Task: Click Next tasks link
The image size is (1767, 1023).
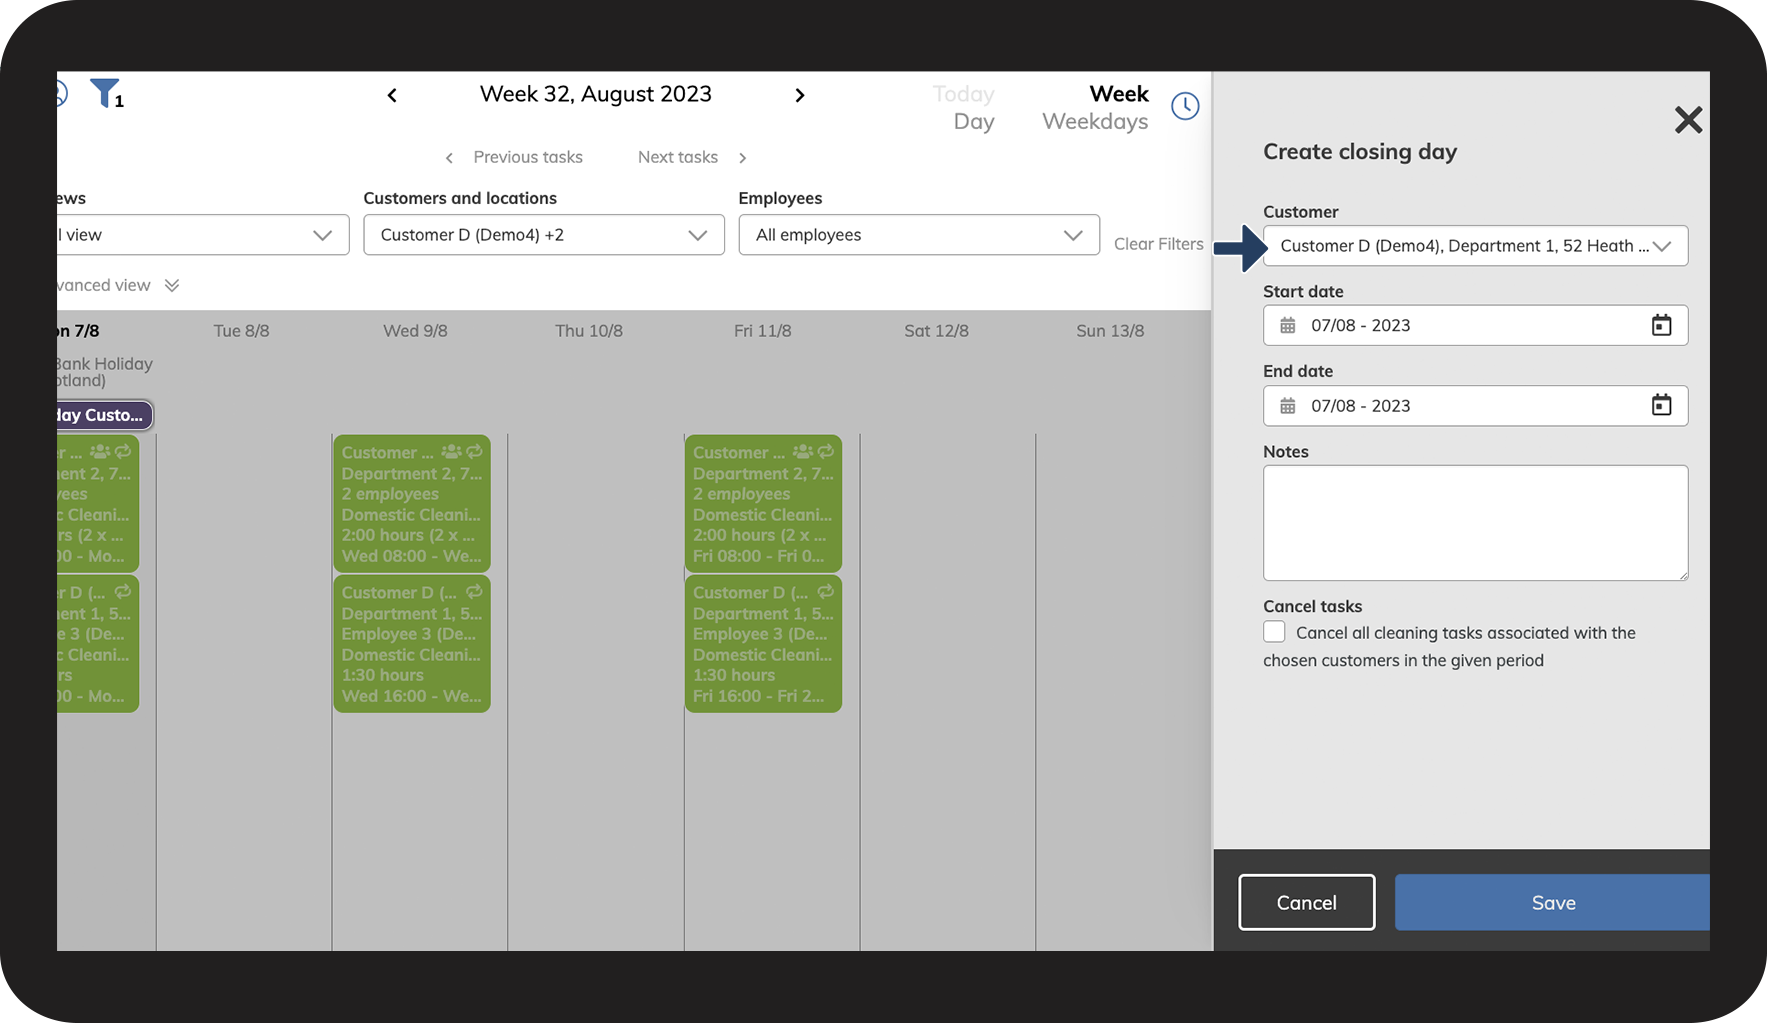Action: pyautogui.click(x=678, y=157)
